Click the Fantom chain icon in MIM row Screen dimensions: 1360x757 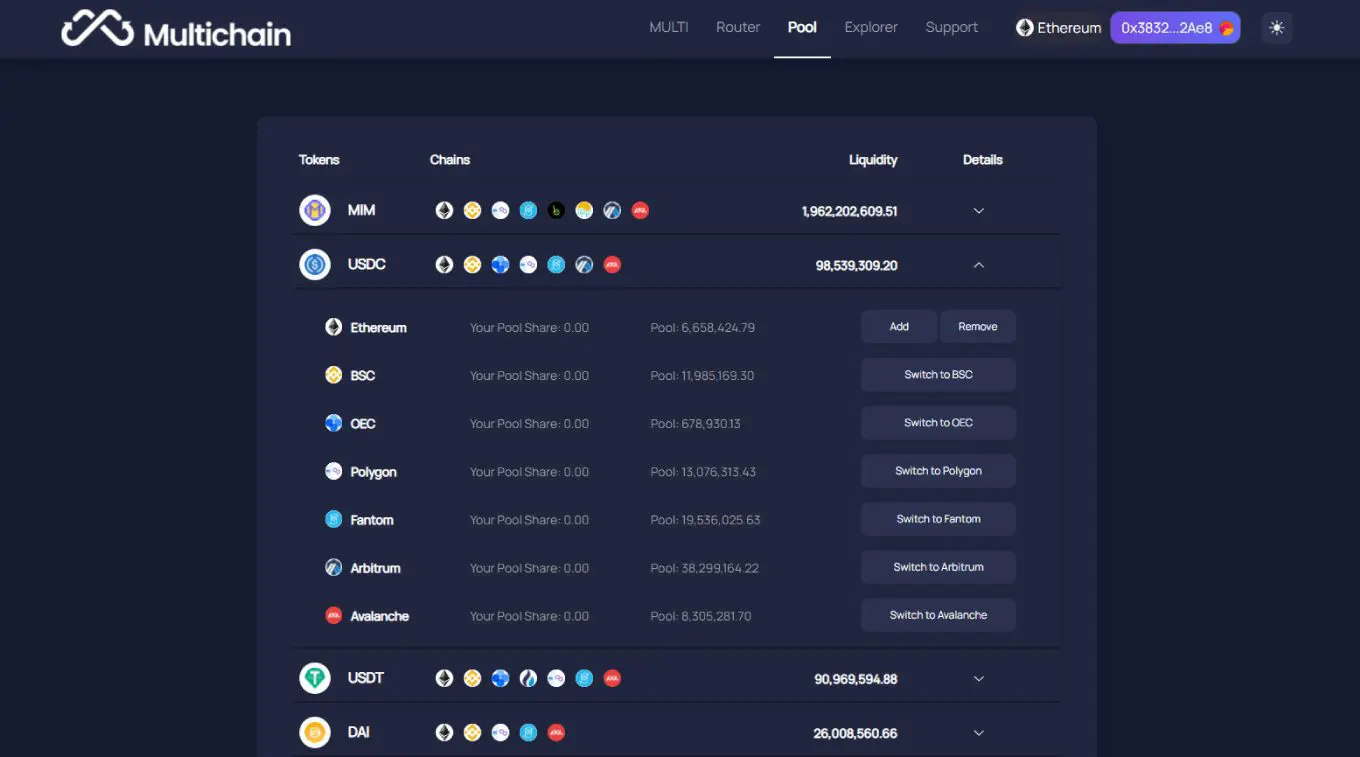(528, 210)
